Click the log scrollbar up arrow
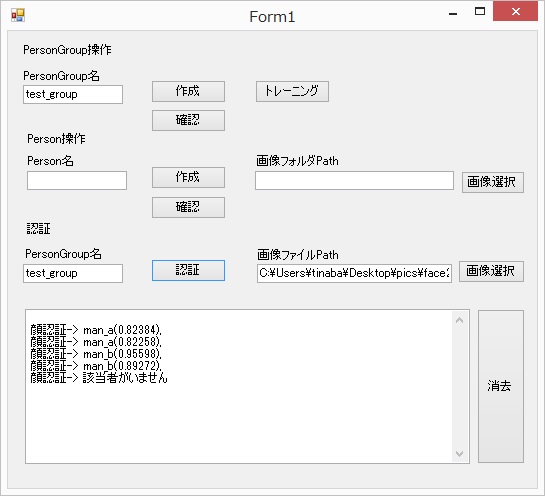 point(459,320)
